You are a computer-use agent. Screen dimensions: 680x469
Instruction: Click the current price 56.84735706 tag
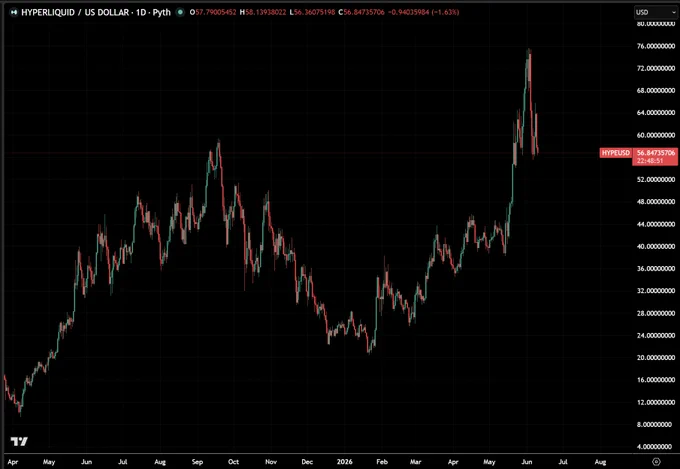click(656, 153)
